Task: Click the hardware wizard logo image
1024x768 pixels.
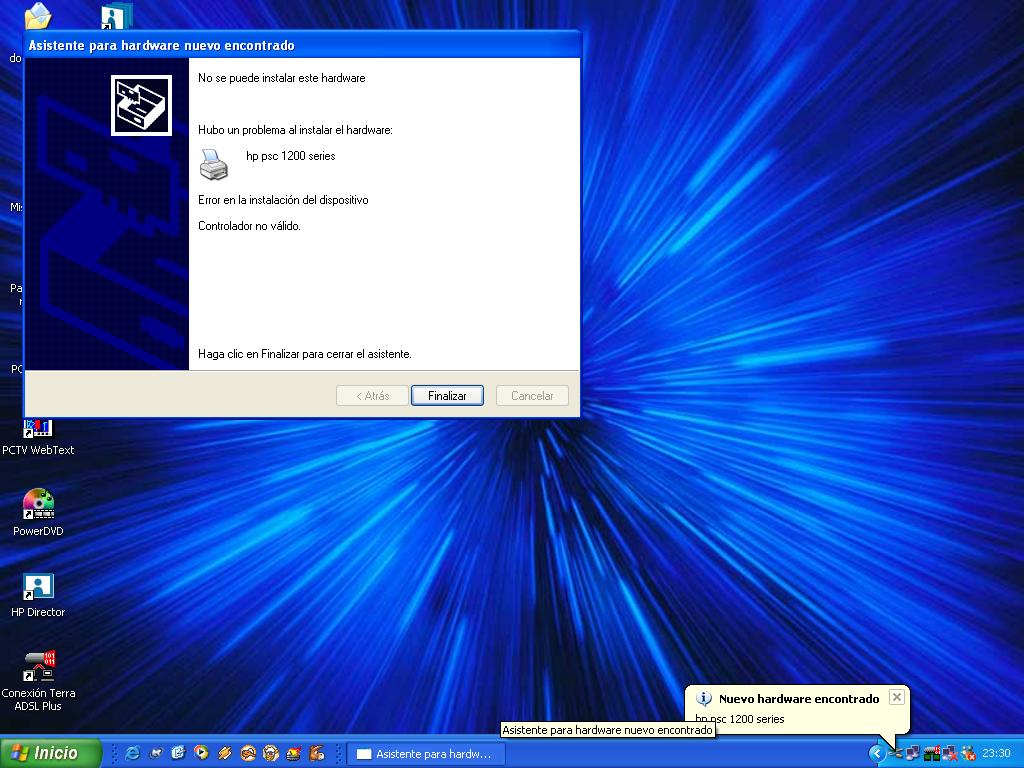Action: (x=141, y=105)
